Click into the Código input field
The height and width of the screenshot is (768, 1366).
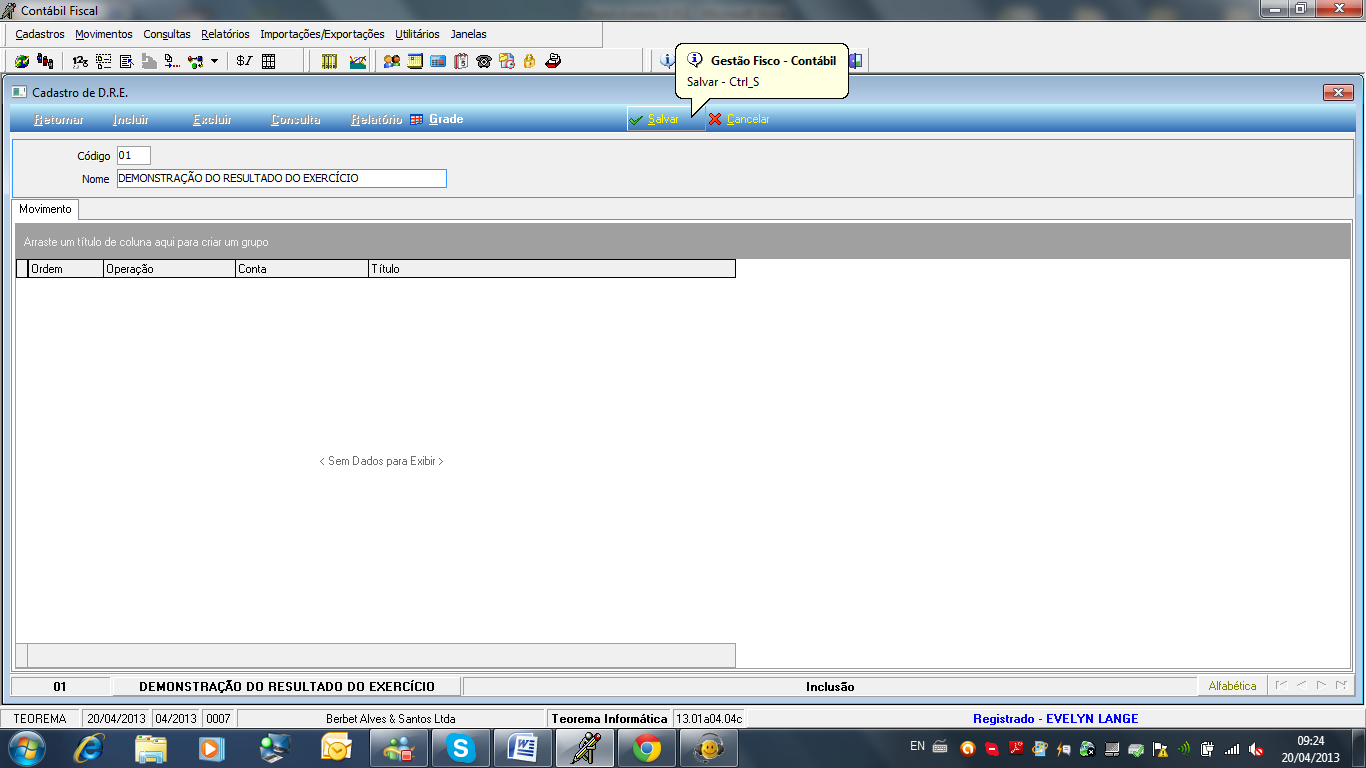point(133,156)
